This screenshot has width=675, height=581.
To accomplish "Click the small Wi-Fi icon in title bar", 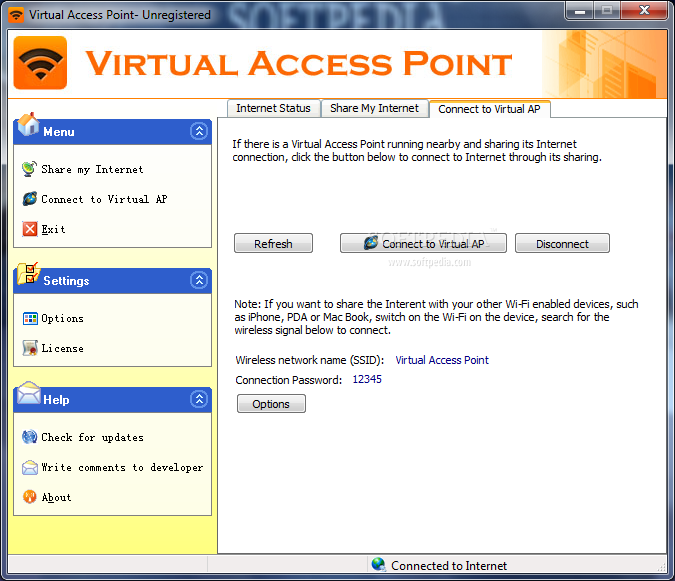I will [x=16, y=15].
